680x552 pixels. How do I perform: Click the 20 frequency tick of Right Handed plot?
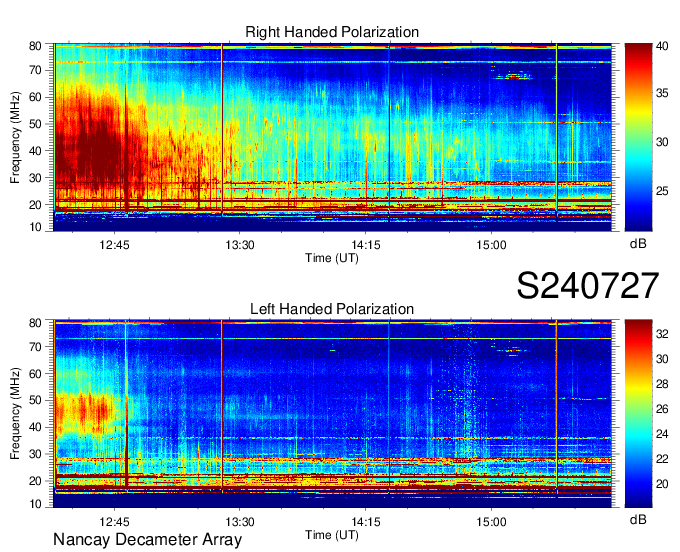click(x=35, y=205)
